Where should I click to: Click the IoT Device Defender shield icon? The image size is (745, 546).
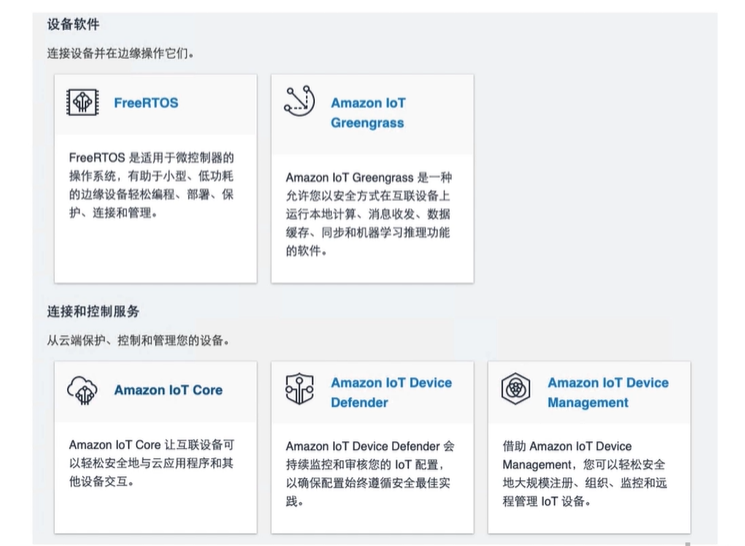(x=299, y=389)
